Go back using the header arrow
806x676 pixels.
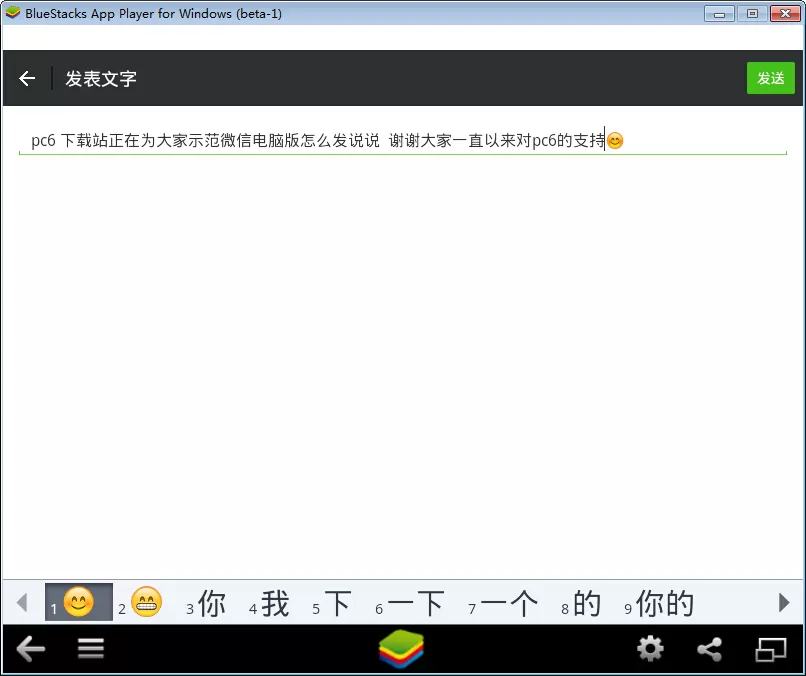pos(27,78)
